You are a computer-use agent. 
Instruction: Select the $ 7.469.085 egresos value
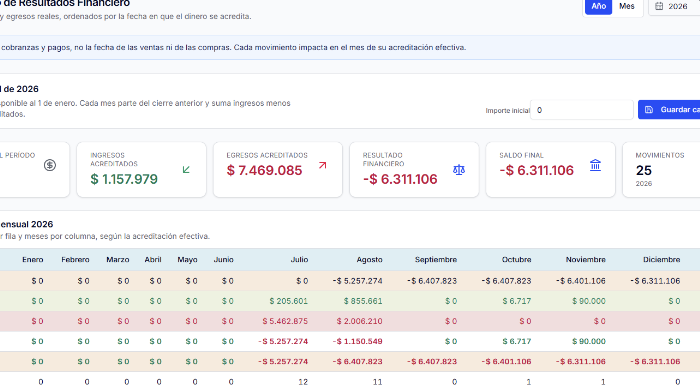coord(264,170)
